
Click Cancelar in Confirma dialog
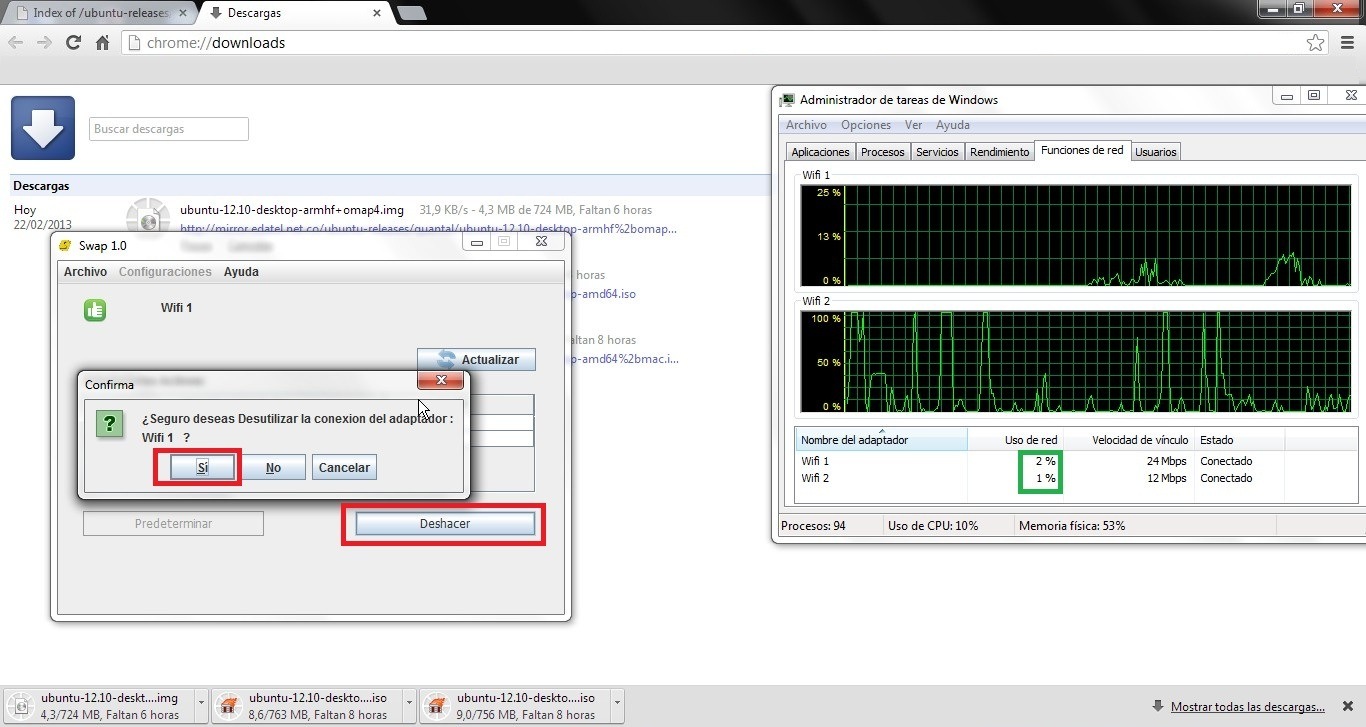click(344, 467)
